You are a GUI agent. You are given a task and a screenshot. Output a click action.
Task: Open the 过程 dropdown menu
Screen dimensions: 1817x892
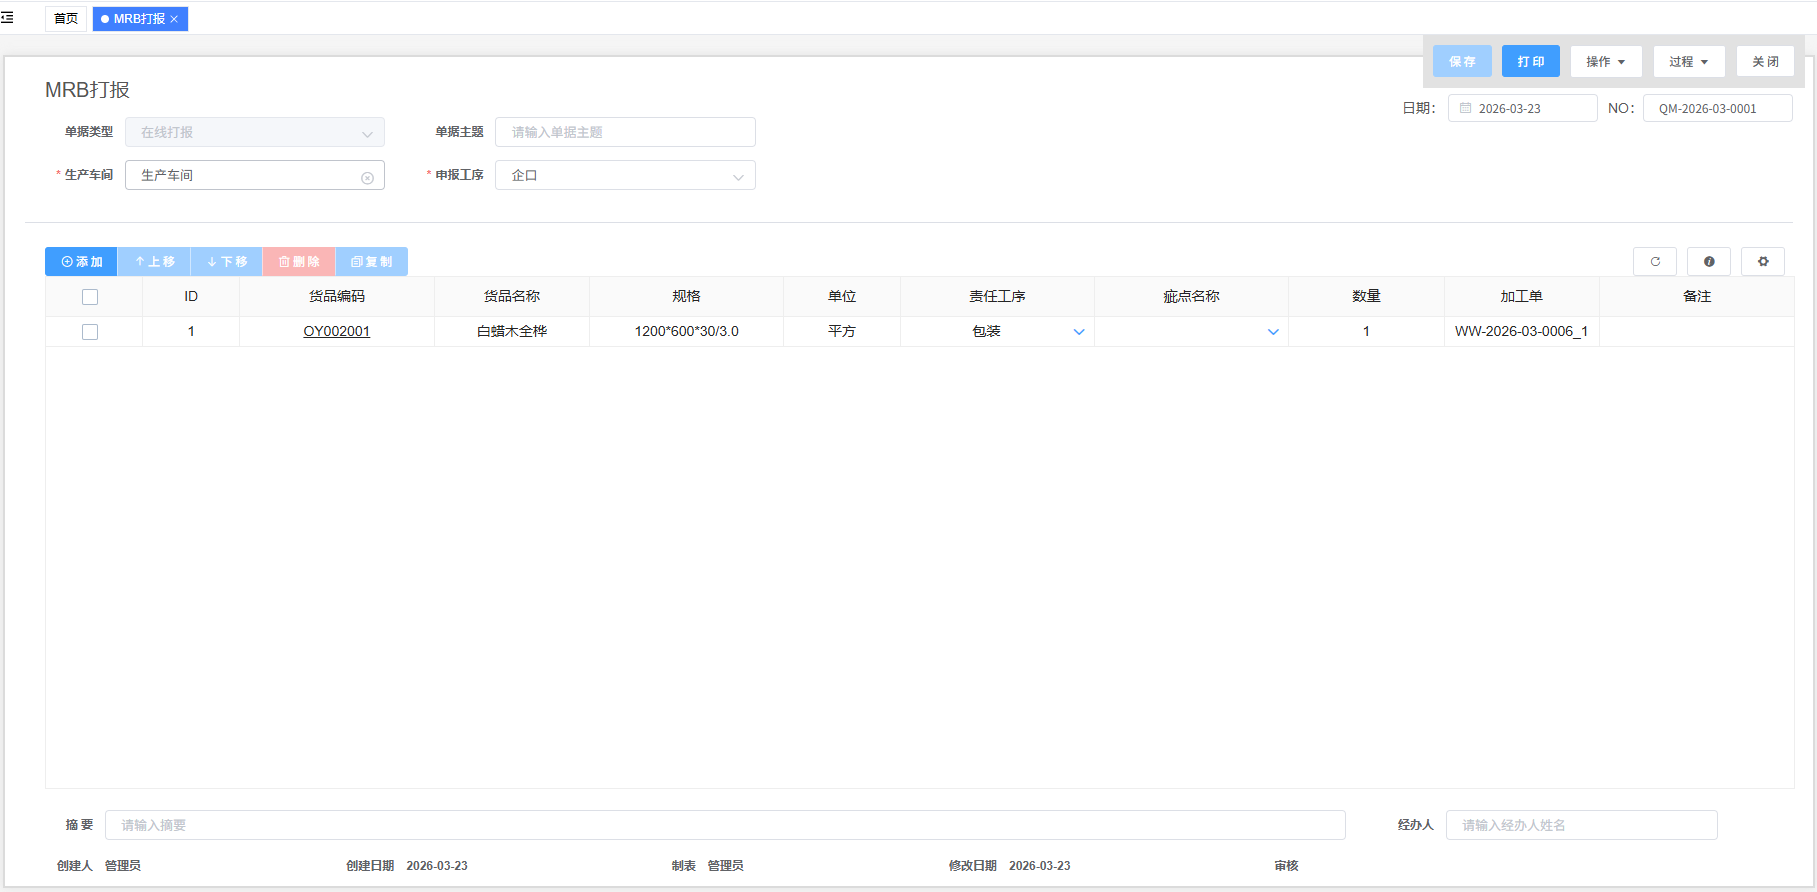pyautogui.click(x=1688, y=62)
